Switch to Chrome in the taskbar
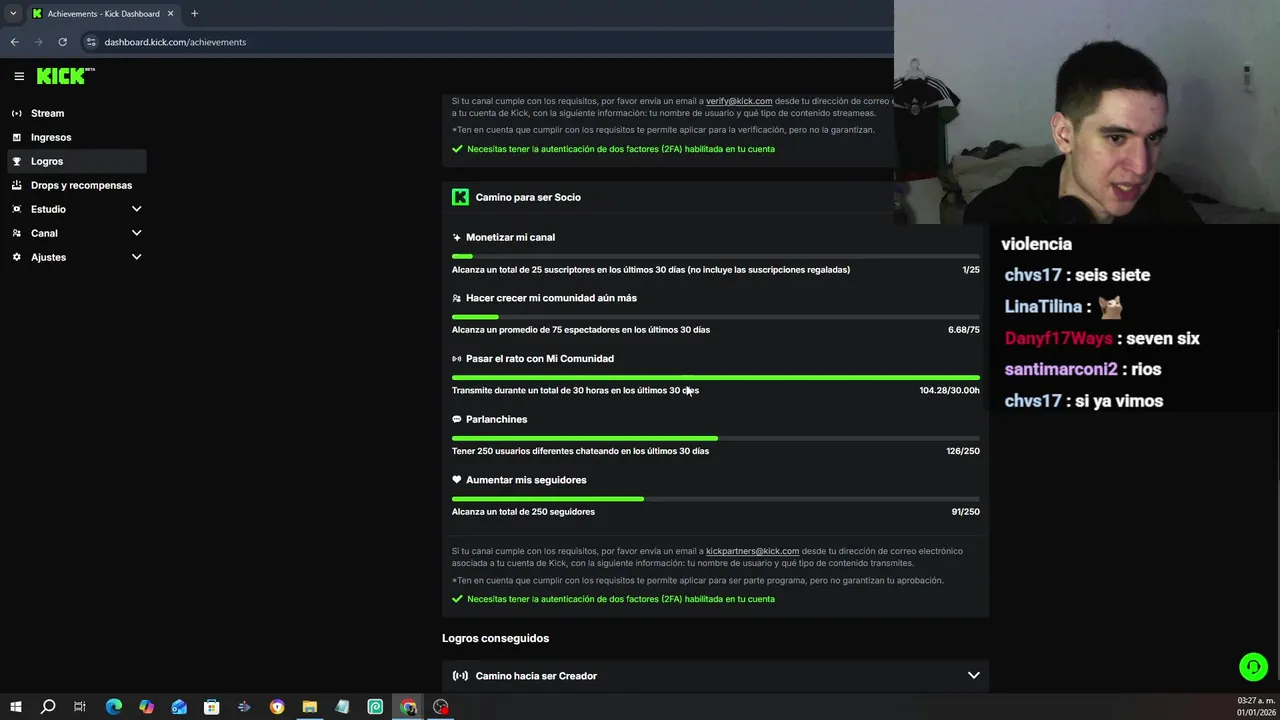Screen dimensions: 1280x720 pos(408,707)
